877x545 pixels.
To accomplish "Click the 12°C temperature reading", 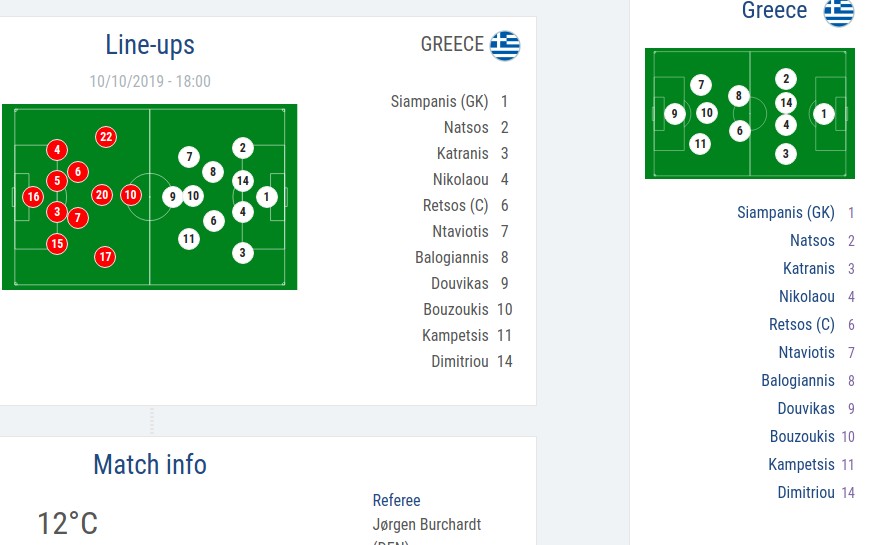I will pyautogui.click(x=67, y=523).
